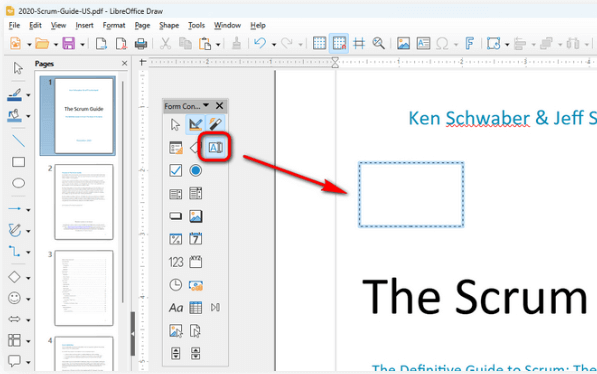Select the Line drawing tool
Image resolution: width=597 pixels, height=374 pixels.
[18, 141]
